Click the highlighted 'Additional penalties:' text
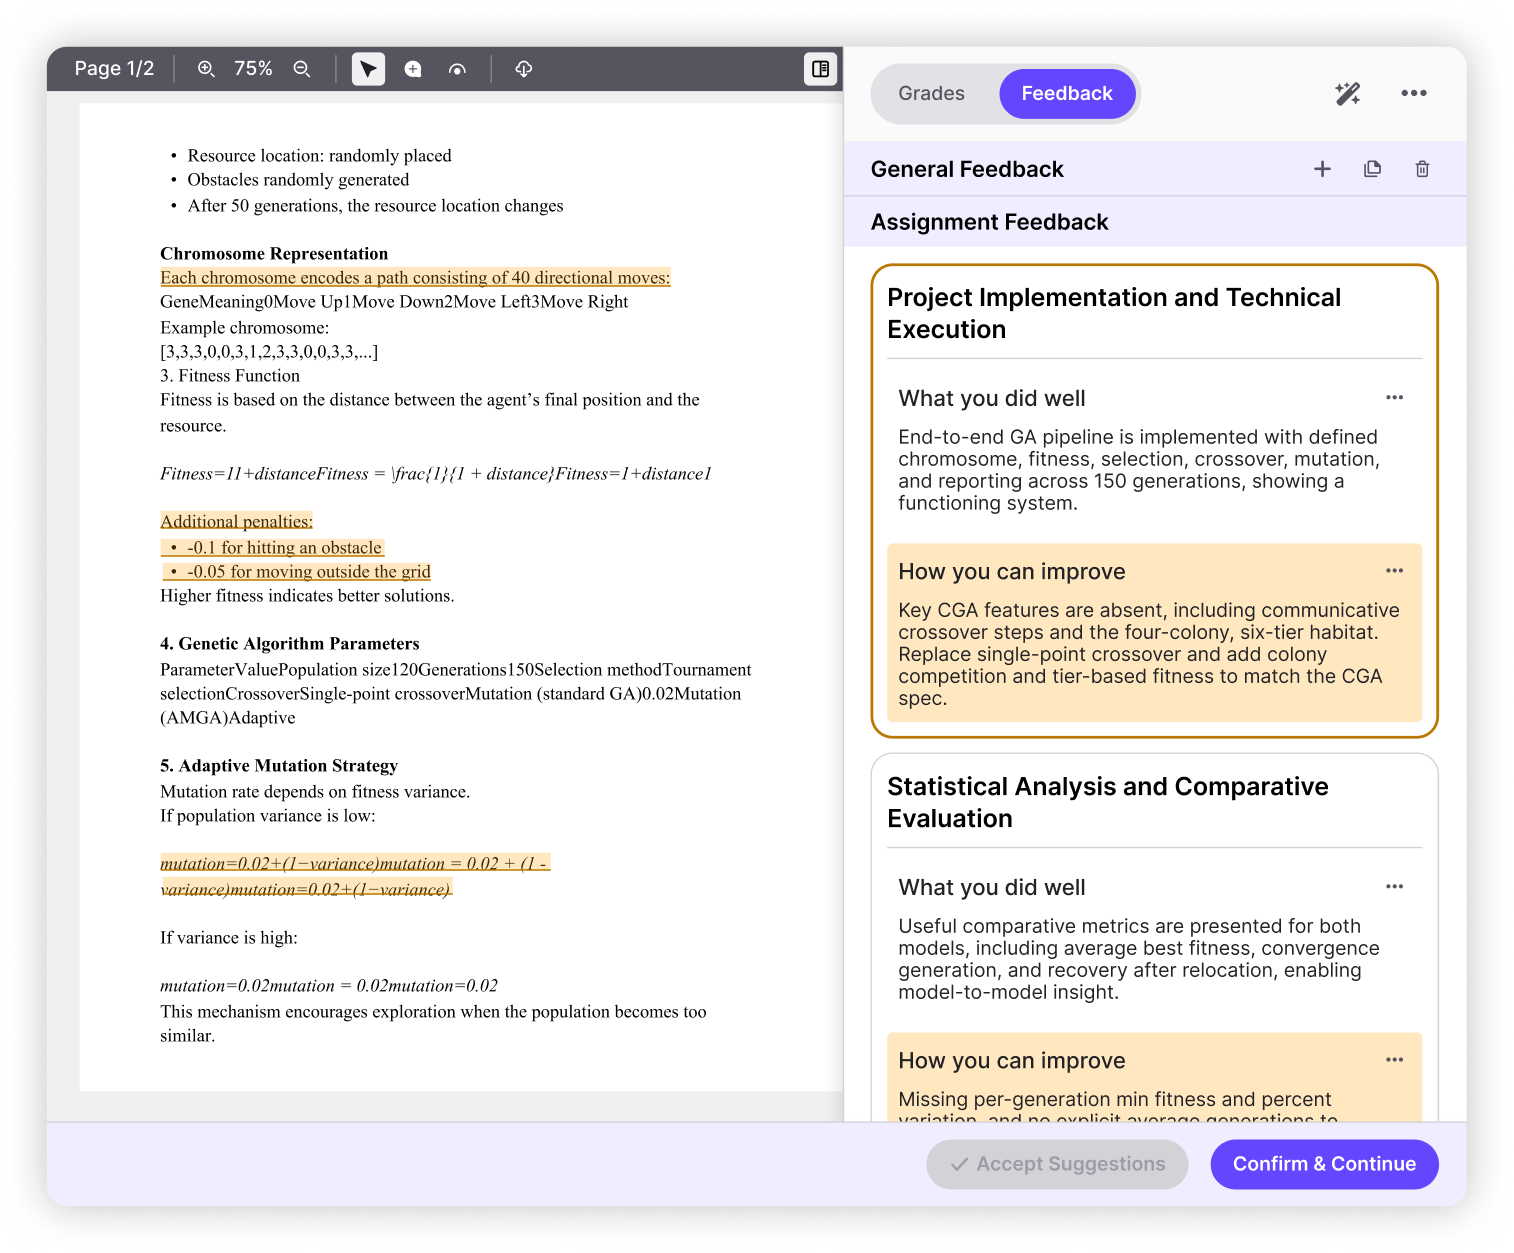The height and width of the screenshot is (1253, 1514). pos(236,521)
